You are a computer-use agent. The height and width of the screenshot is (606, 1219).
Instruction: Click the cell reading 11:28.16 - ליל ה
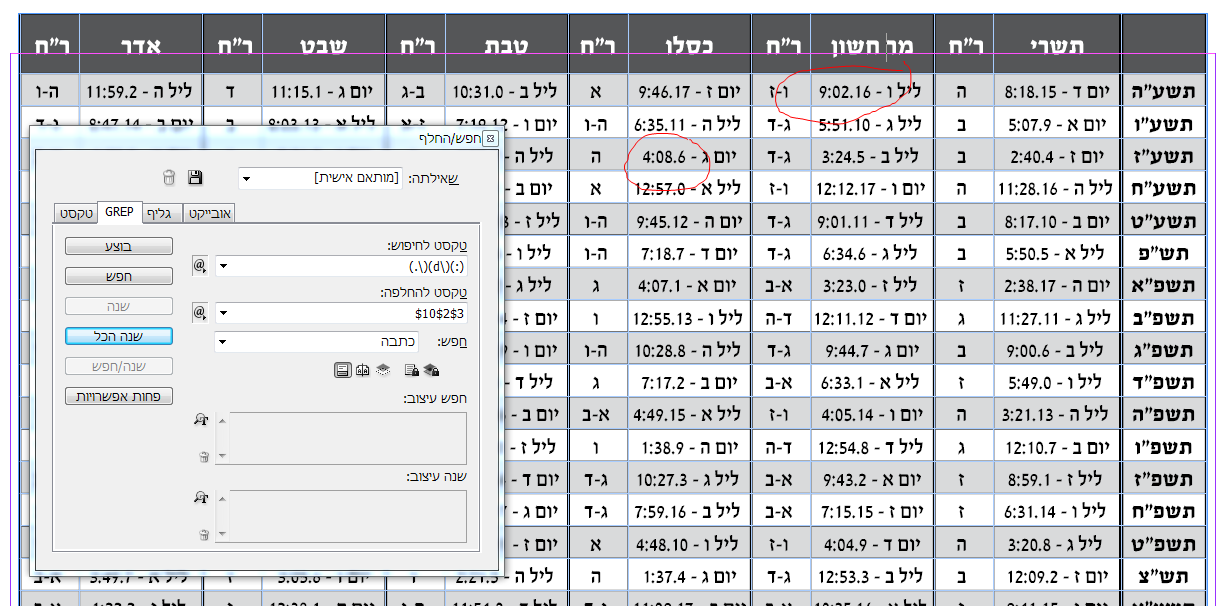(1057, 188)
